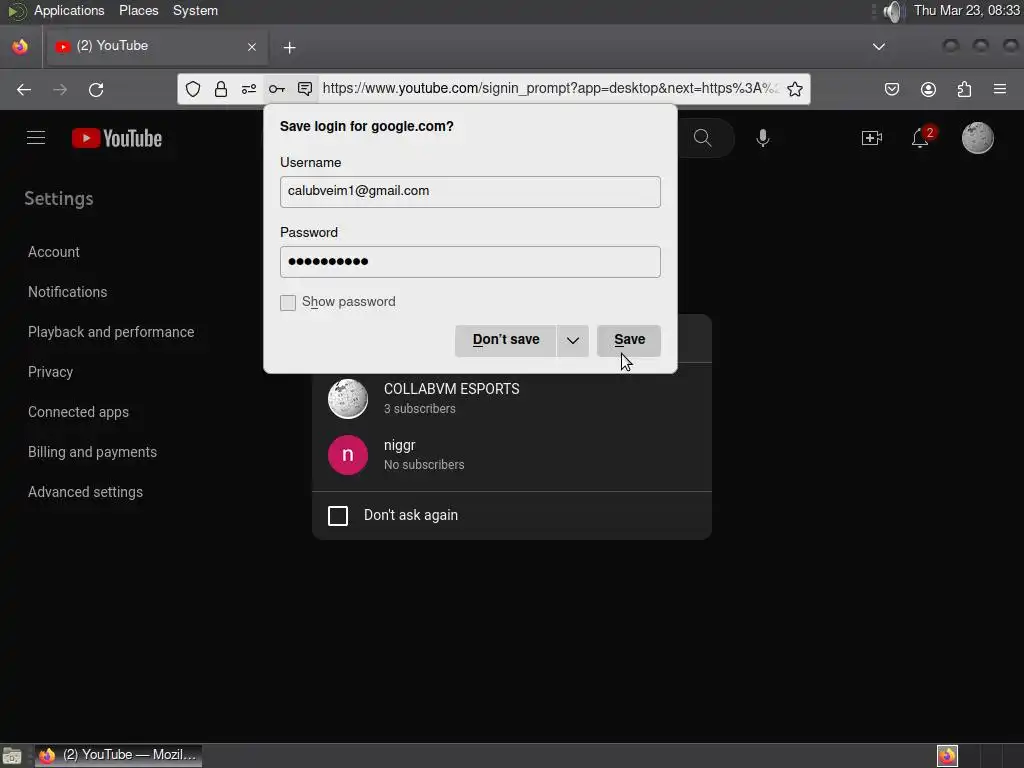Open the Places menu
Image resolution: width=1024 pixels, height=768 pixels.
(138, 11)
